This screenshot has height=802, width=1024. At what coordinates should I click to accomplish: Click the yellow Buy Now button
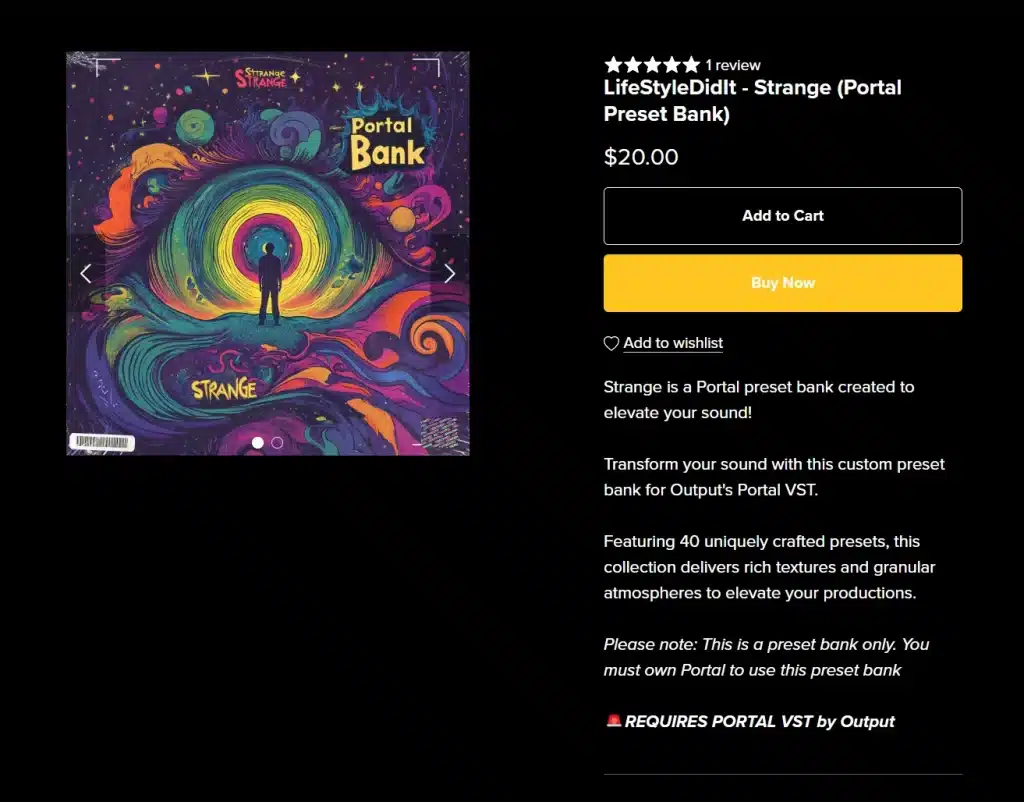pos(782,283)
